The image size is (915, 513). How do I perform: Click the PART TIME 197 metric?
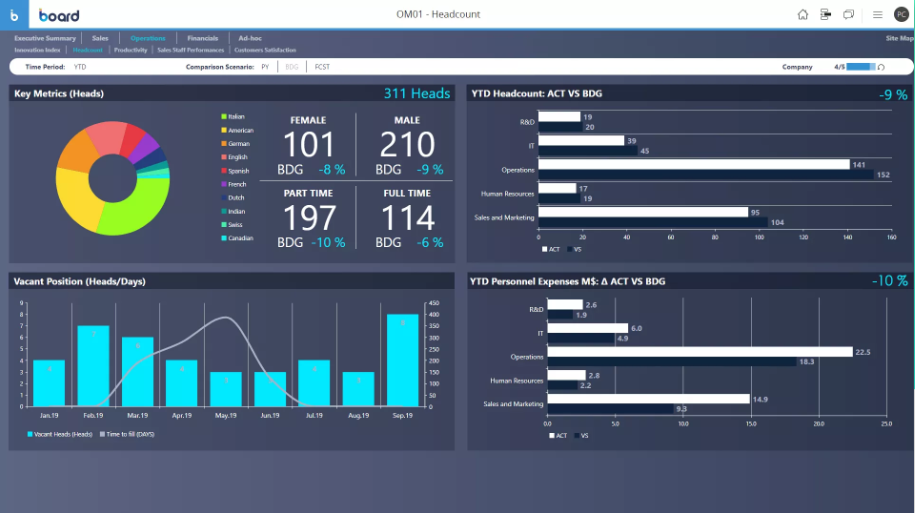[x=308, y=219]
